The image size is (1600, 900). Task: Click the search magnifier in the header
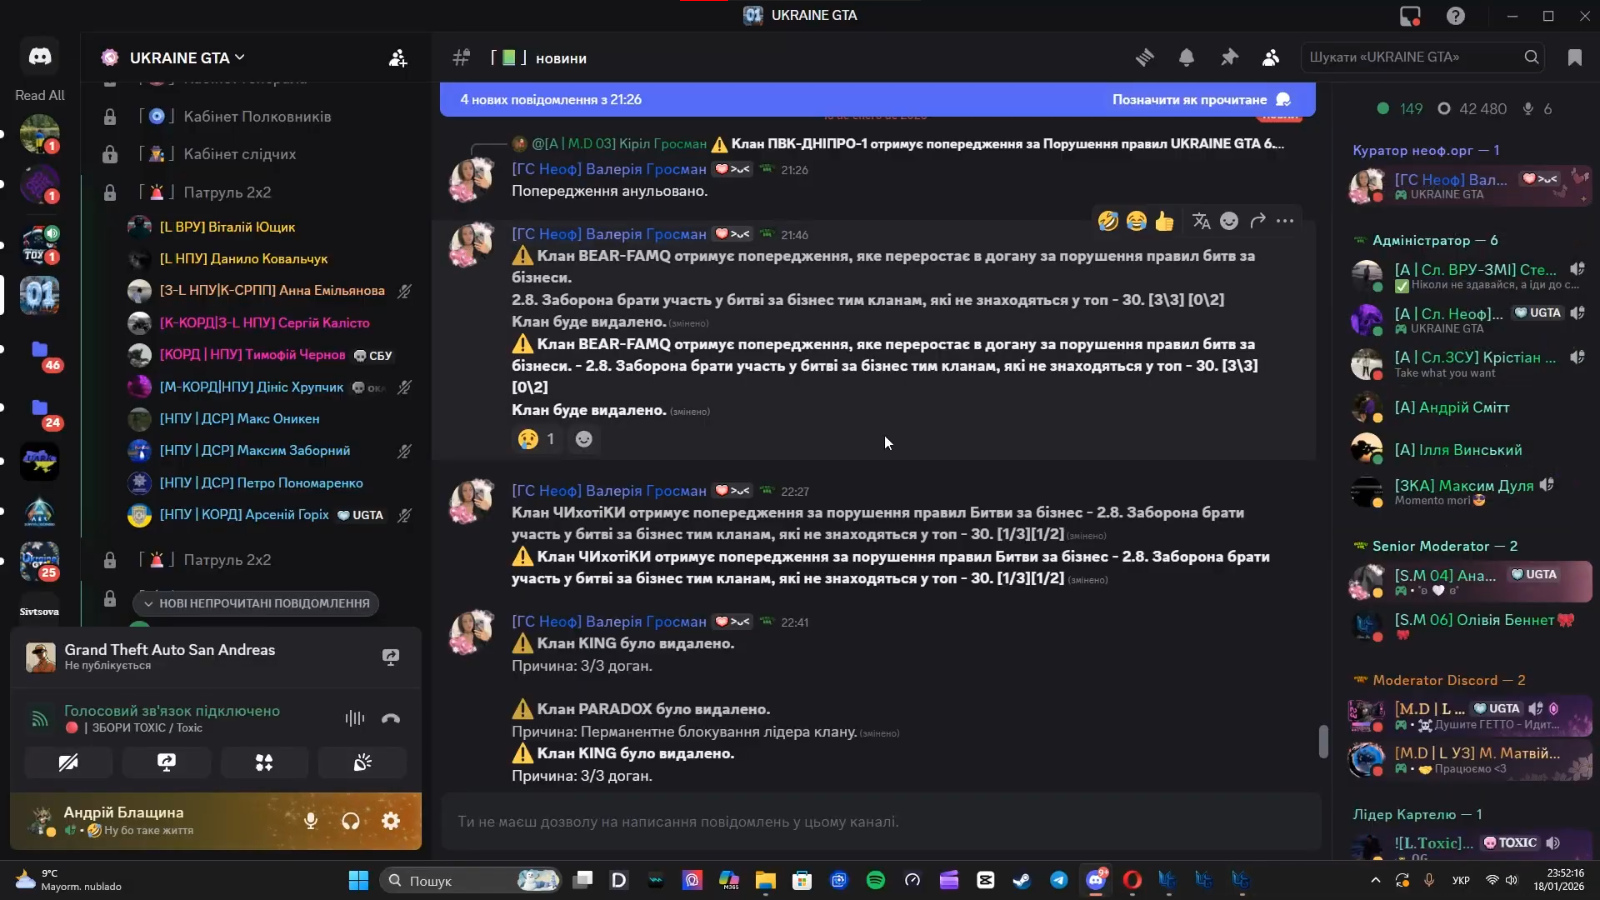click(x=1531, y=57)
